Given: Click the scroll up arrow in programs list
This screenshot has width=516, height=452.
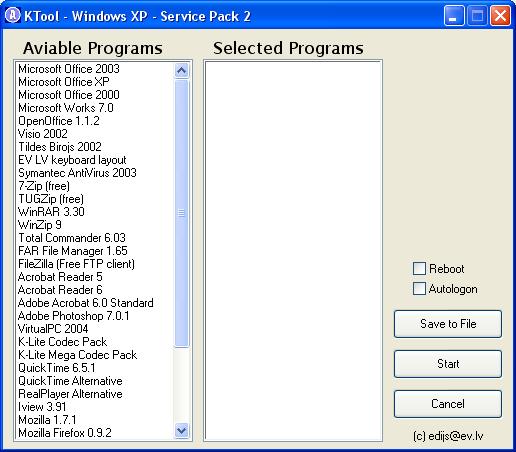Looking at the screenshot, I should pos(181,70).
